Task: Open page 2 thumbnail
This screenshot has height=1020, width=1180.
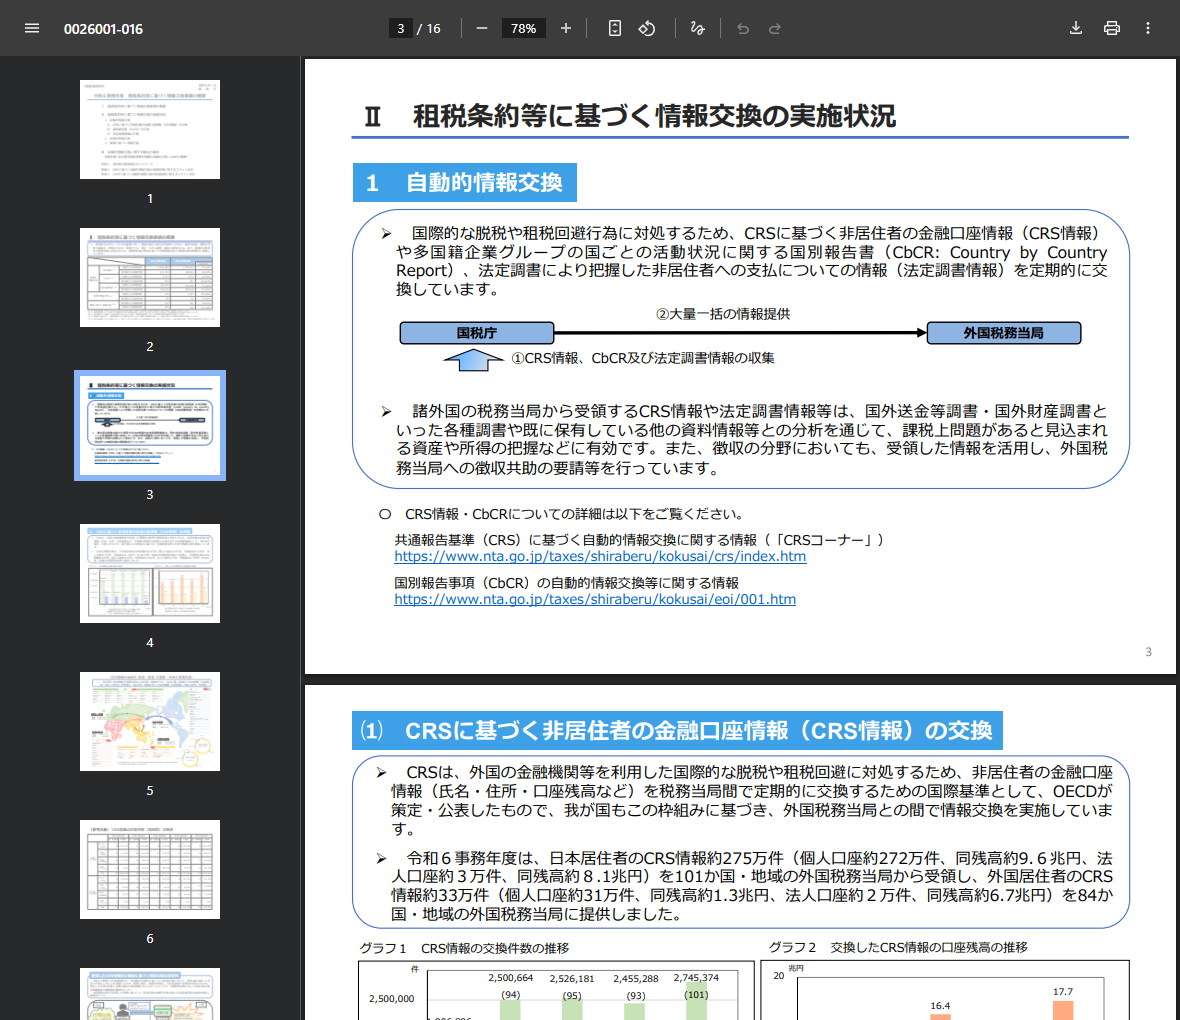Action: pyautogui.click(x=150, y=278)
